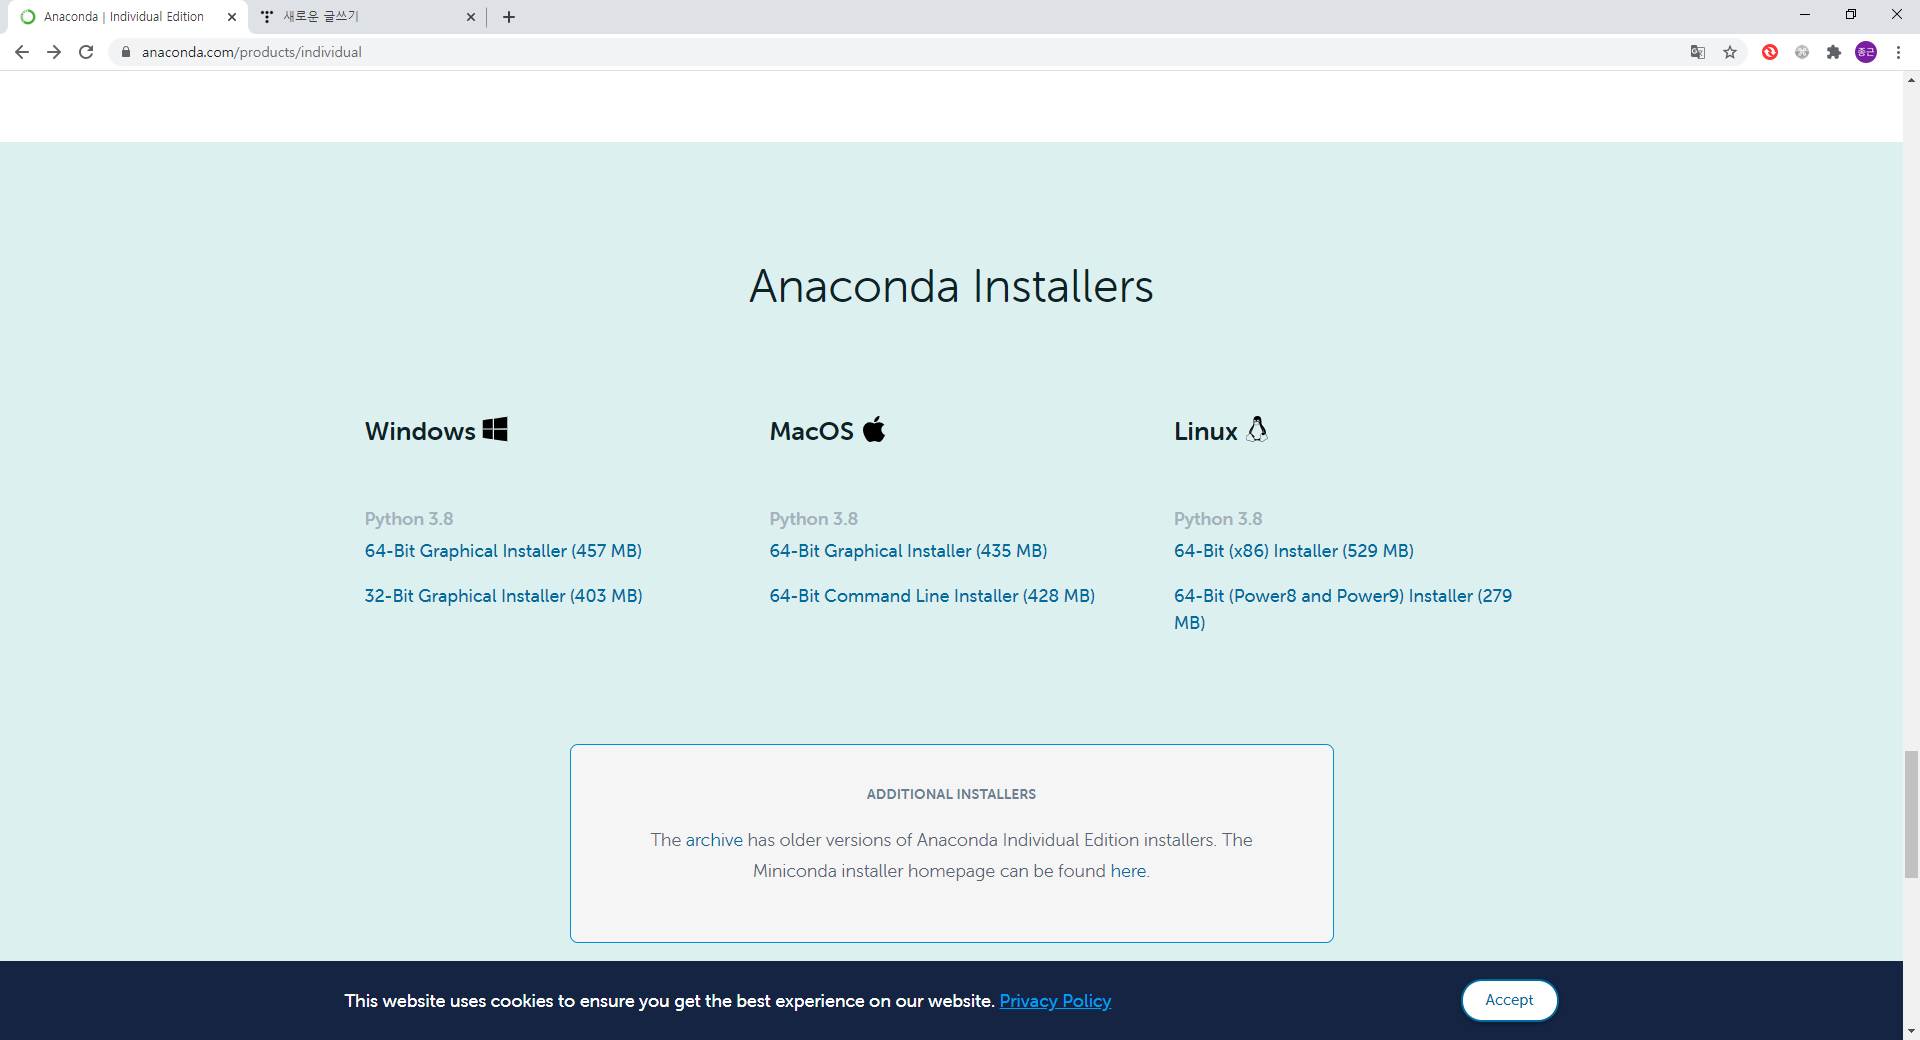The height and width of the screenshot is (1040, 1920).
Task: Download Windows 64-Bit Graphical Installer (457 MB)
Action: (503, 551)
